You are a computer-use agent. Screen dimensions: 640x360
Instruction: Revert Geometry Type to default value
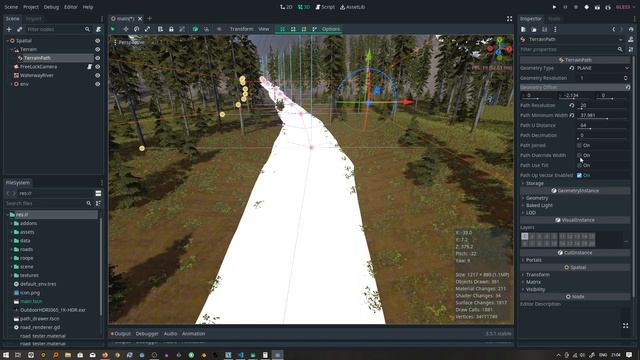click(x=572, y=68)
